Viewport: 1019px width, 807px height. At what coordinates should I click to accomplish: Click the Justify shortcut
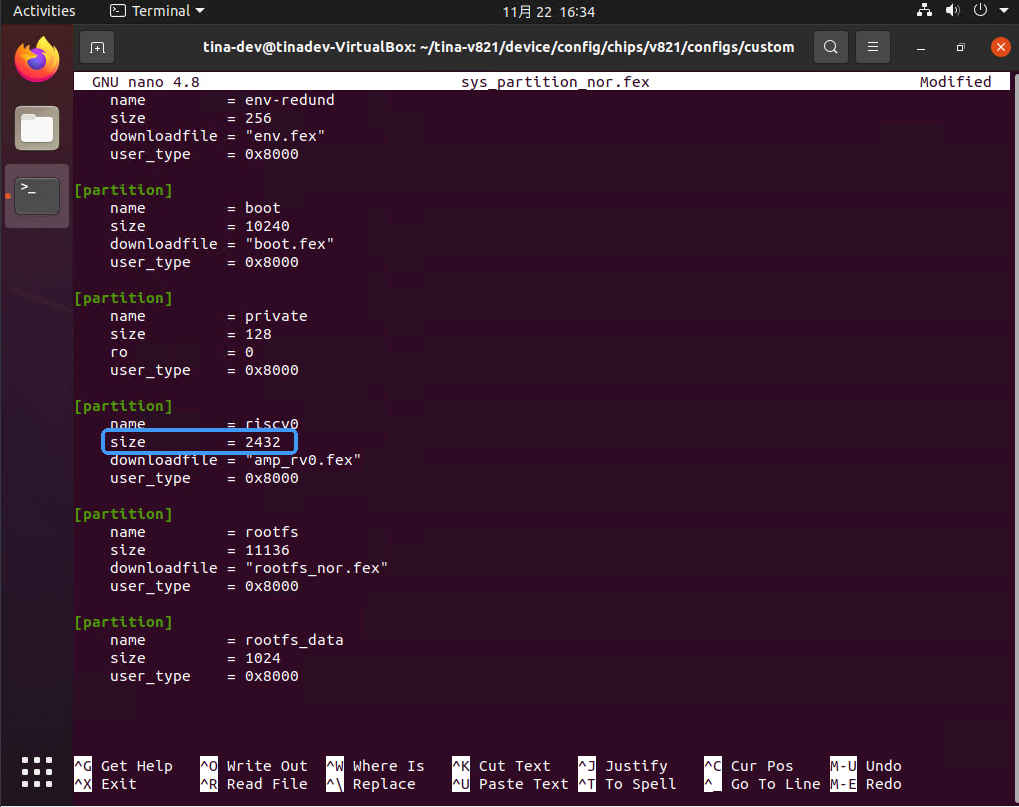(x=623, y=766)
